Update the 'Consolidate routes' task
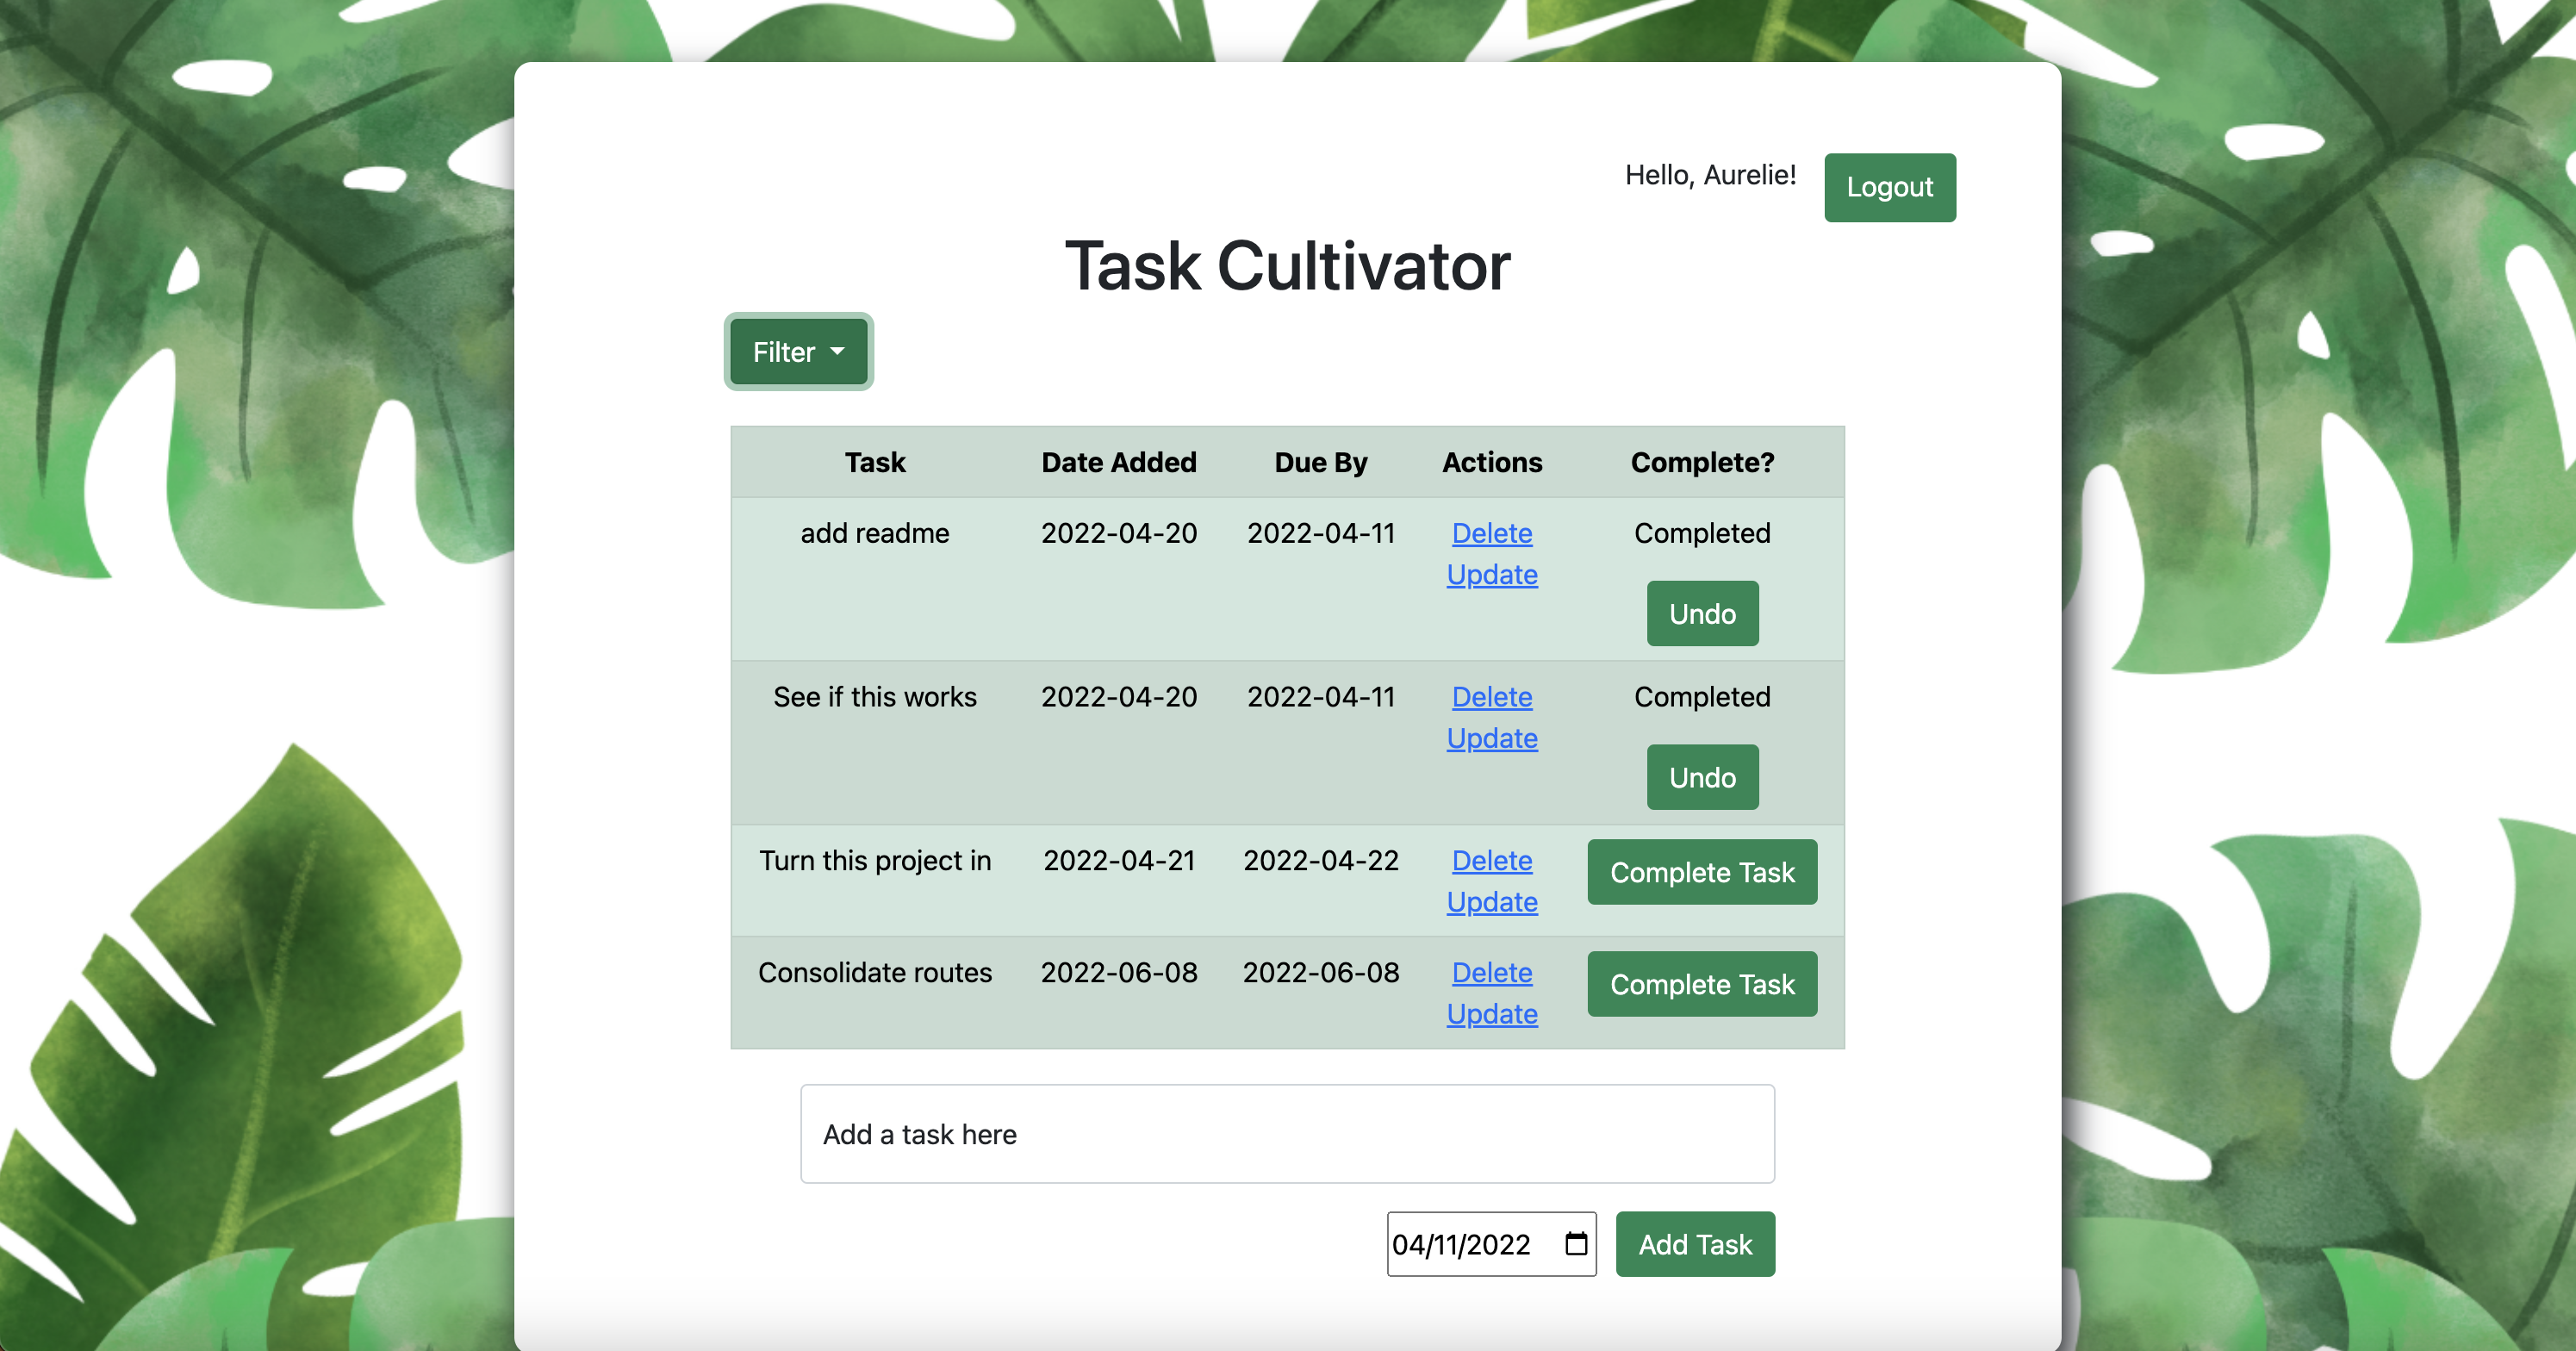Screen dimensions: 2576x1351 point(1491,1014)
